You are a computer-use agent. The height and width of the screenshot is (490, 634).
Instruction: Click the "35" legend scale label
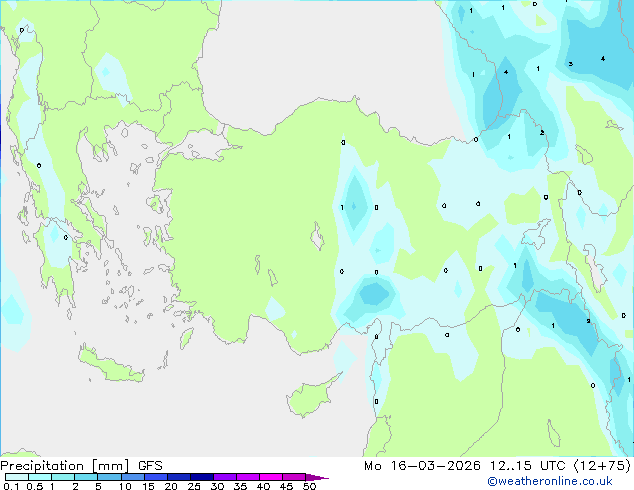tap(240, 486)
